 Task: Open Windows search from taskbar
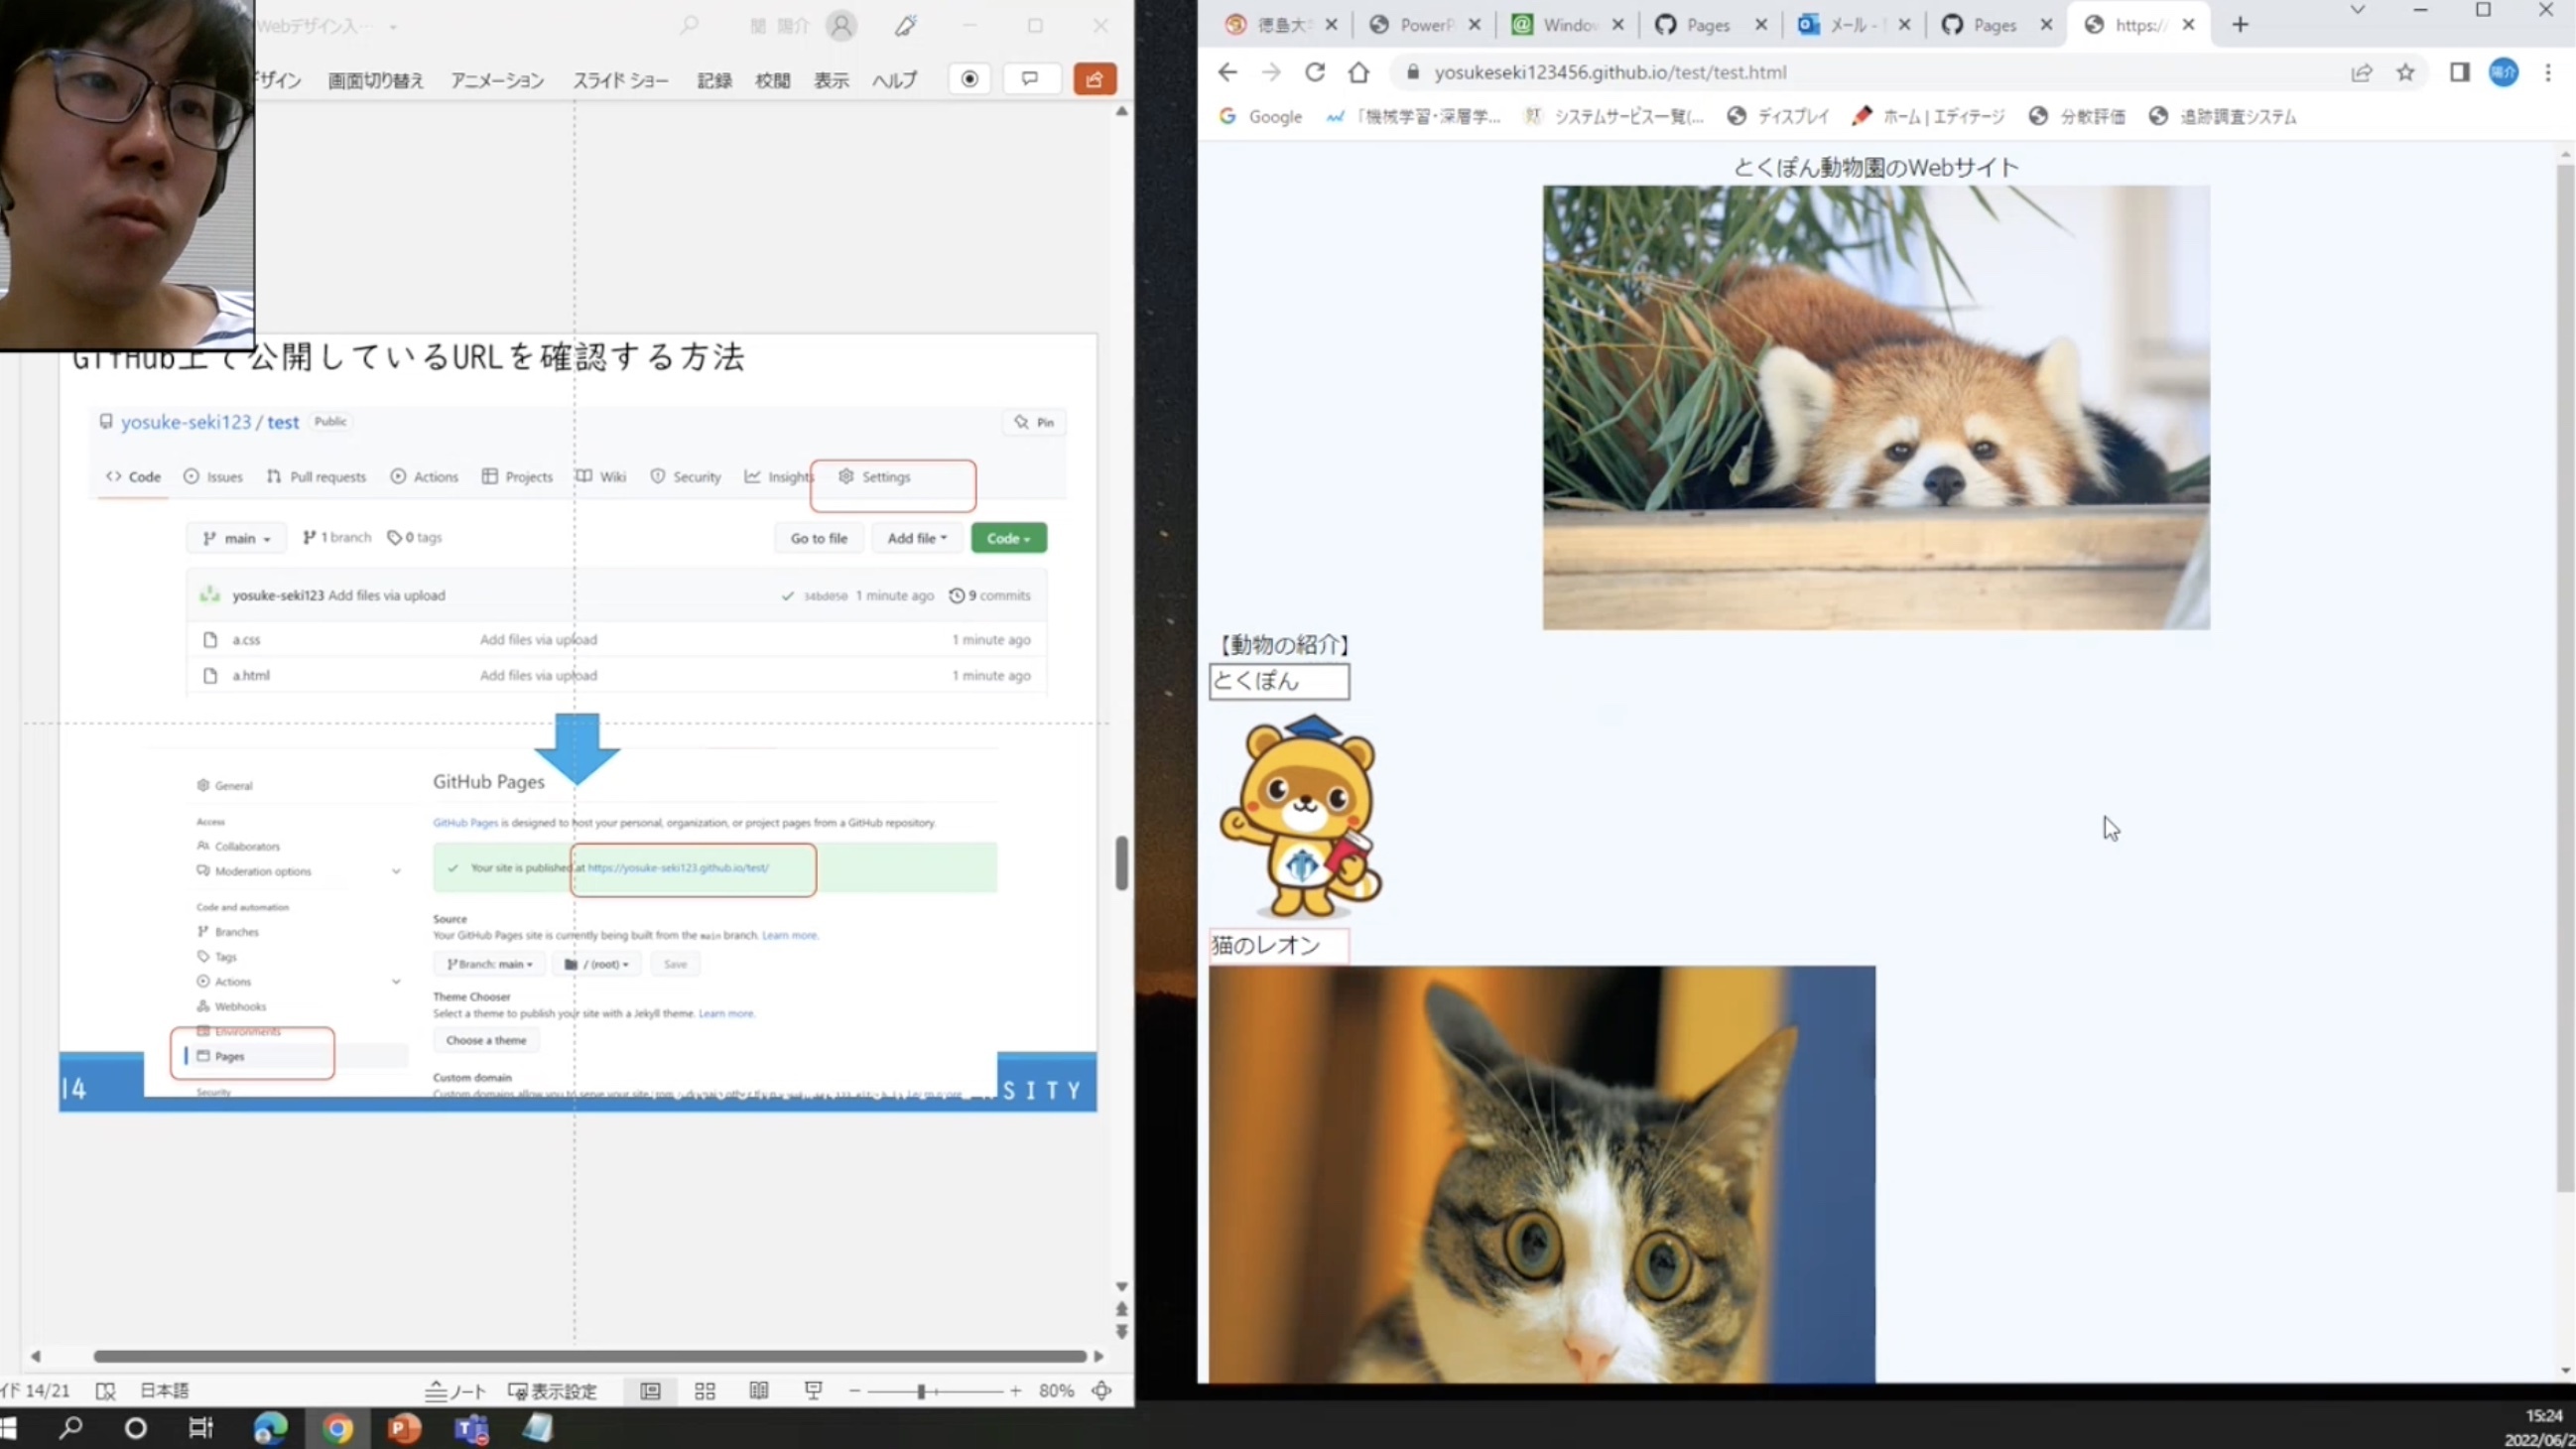tap(71, 1428)
